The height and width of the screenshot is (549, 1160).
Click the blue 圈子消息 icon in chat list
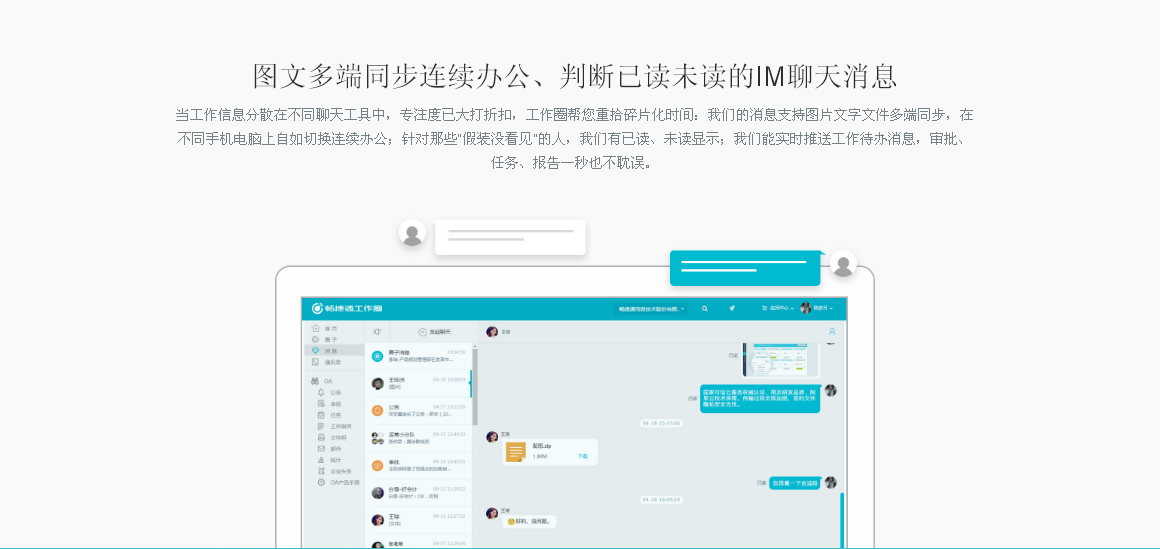point(377,356)
